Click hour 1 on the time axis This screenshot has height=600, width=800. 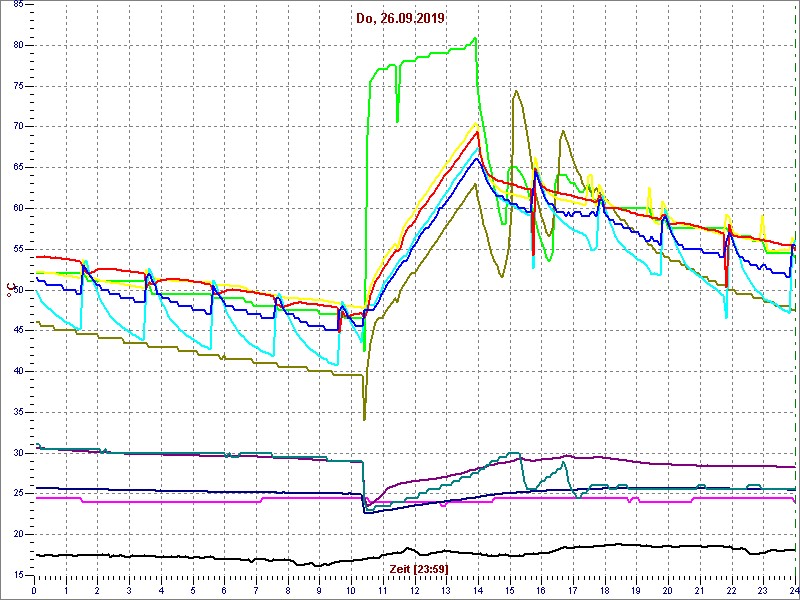pos(66,590)
